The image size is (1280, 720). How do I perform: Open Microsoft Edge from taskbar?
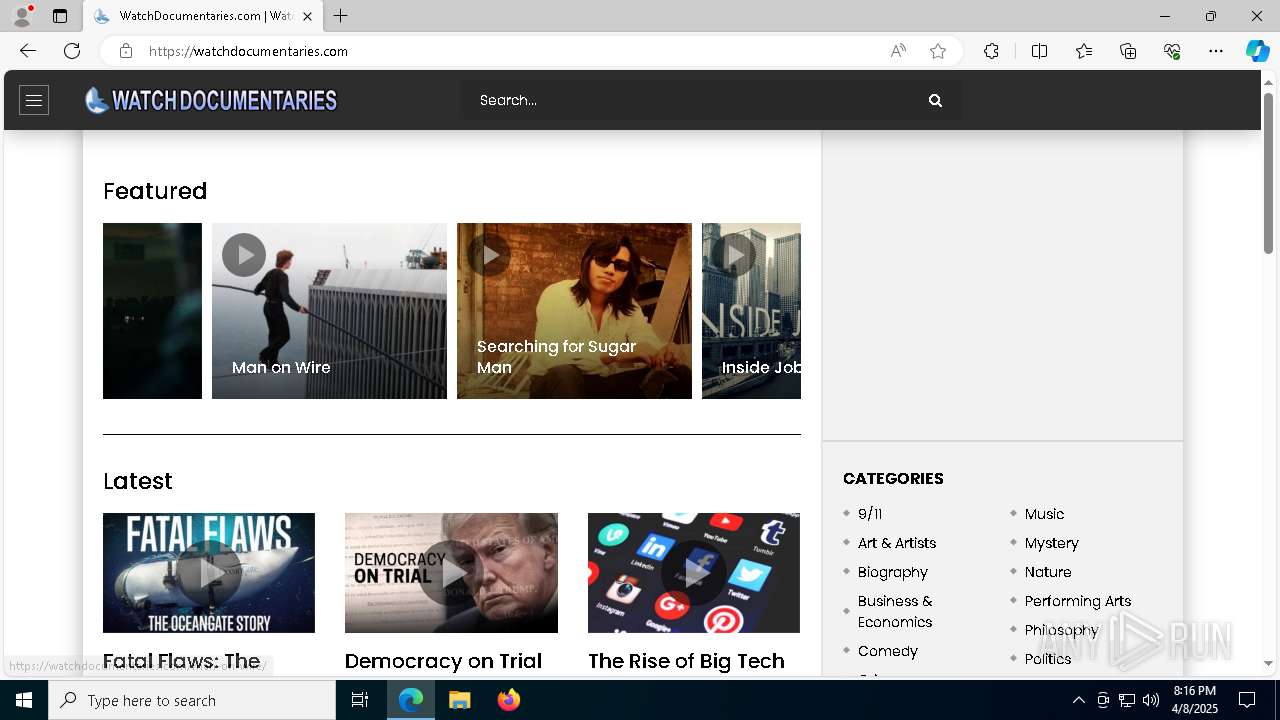[411, 700]
